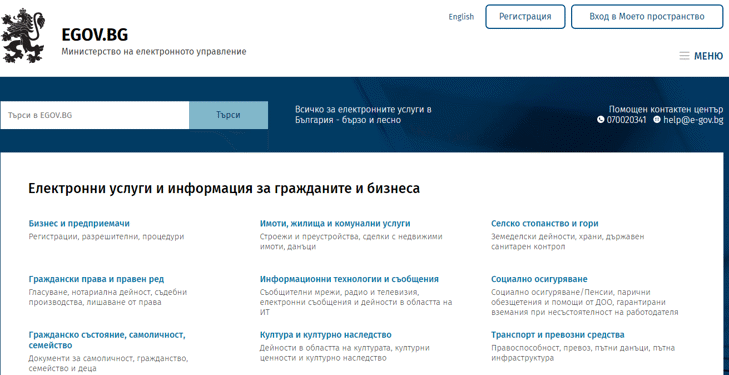Open the hamburger menu icon next to МЕНЮ
Screen dimensions: 729x375
tap(684, 56)
